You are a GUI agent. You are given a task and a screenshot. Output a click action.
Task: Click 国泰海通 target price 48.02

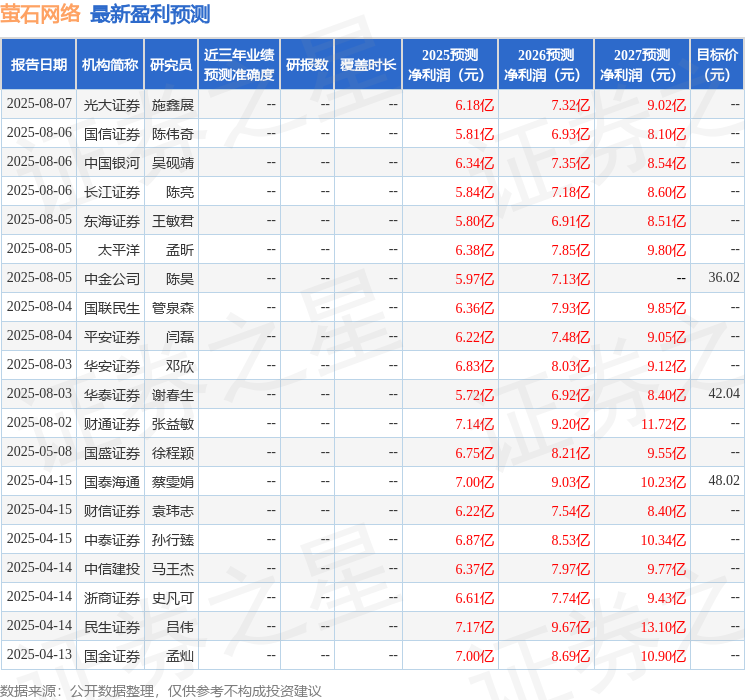tap(724, 480)
